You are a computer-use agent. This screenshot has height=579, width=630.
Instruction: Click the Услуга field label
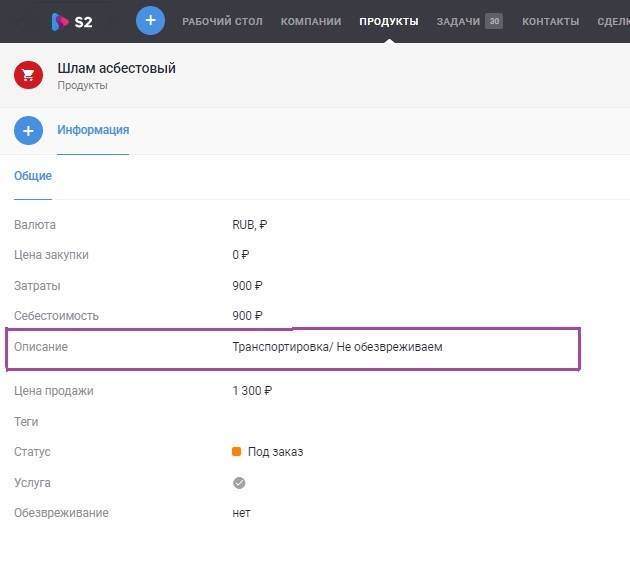pyautogui.click(x=32, y=483)
